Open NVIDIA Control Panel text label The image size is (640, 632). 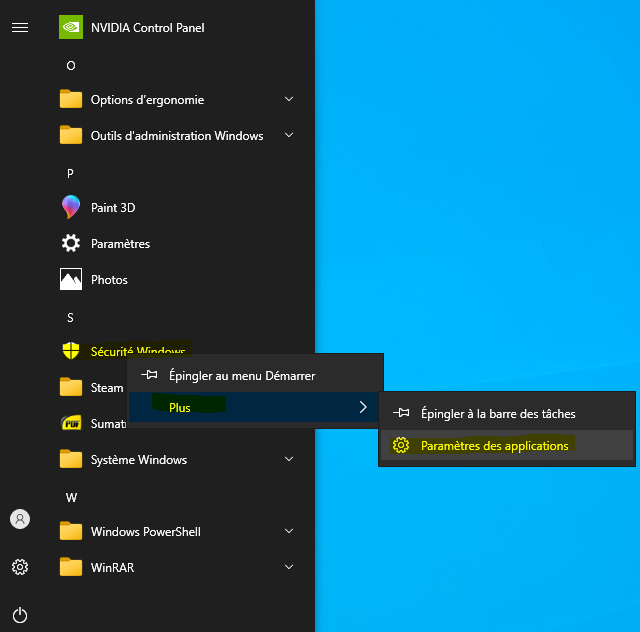(147, 28)
